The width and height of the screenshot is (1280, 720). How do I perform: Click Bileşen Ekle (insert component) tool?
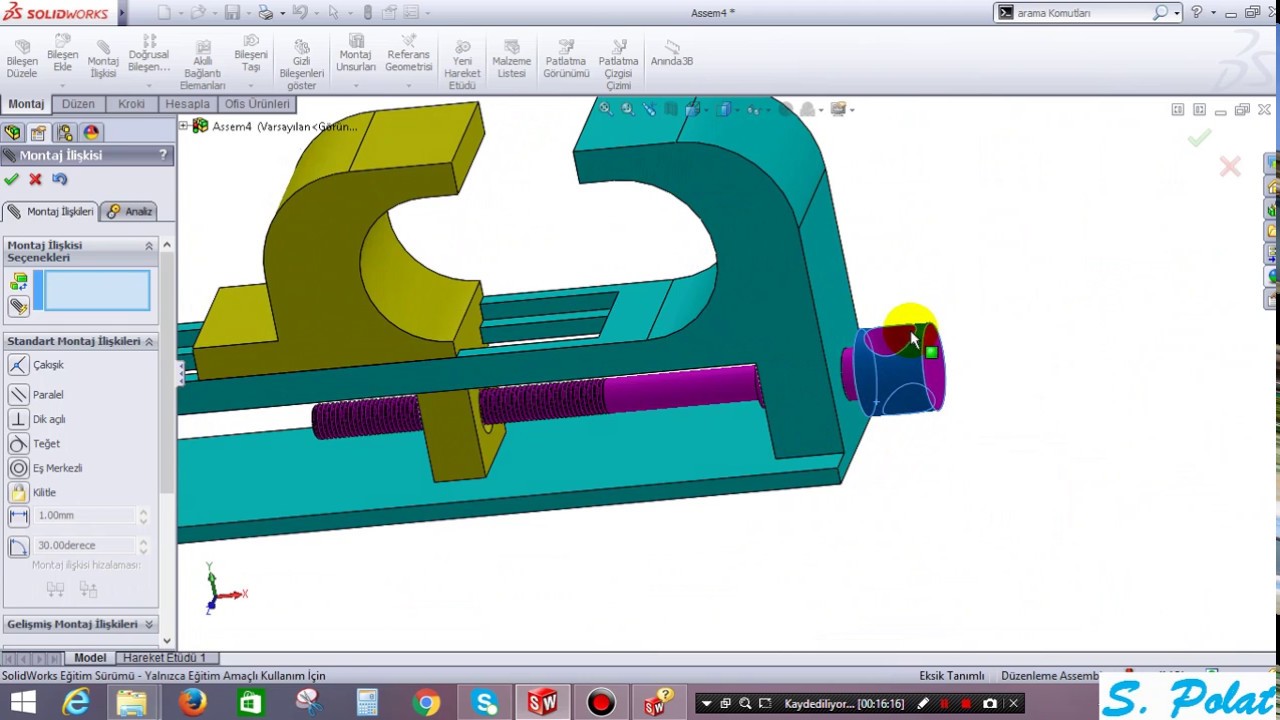62,54
